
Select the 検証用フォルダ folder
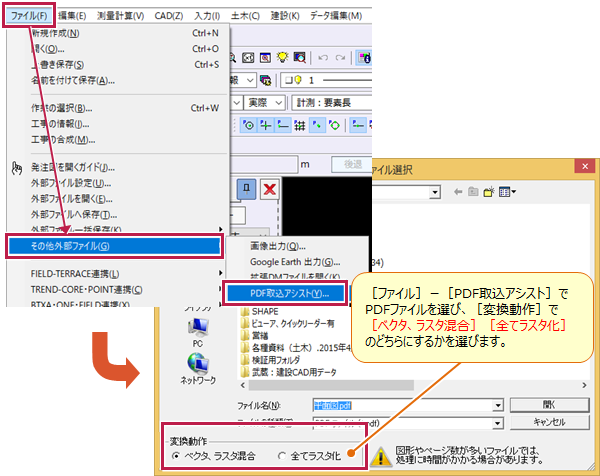pyautogui.click(x=270, y=360)
